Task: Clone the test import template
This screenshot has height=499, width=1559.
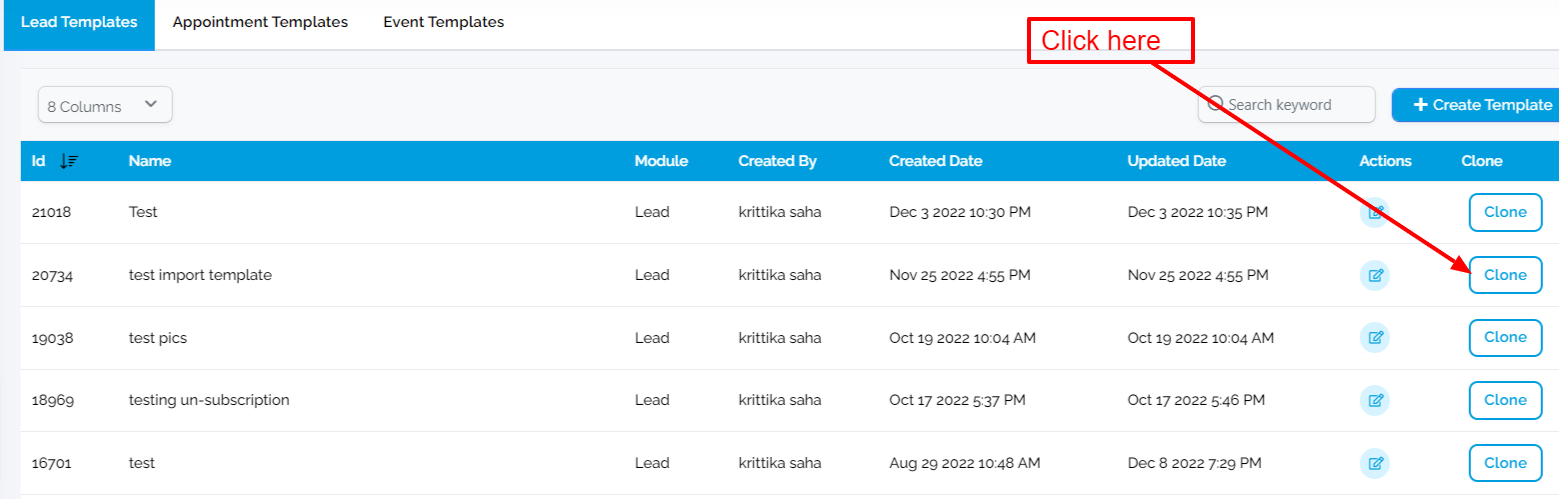Action: (1505, 275)
